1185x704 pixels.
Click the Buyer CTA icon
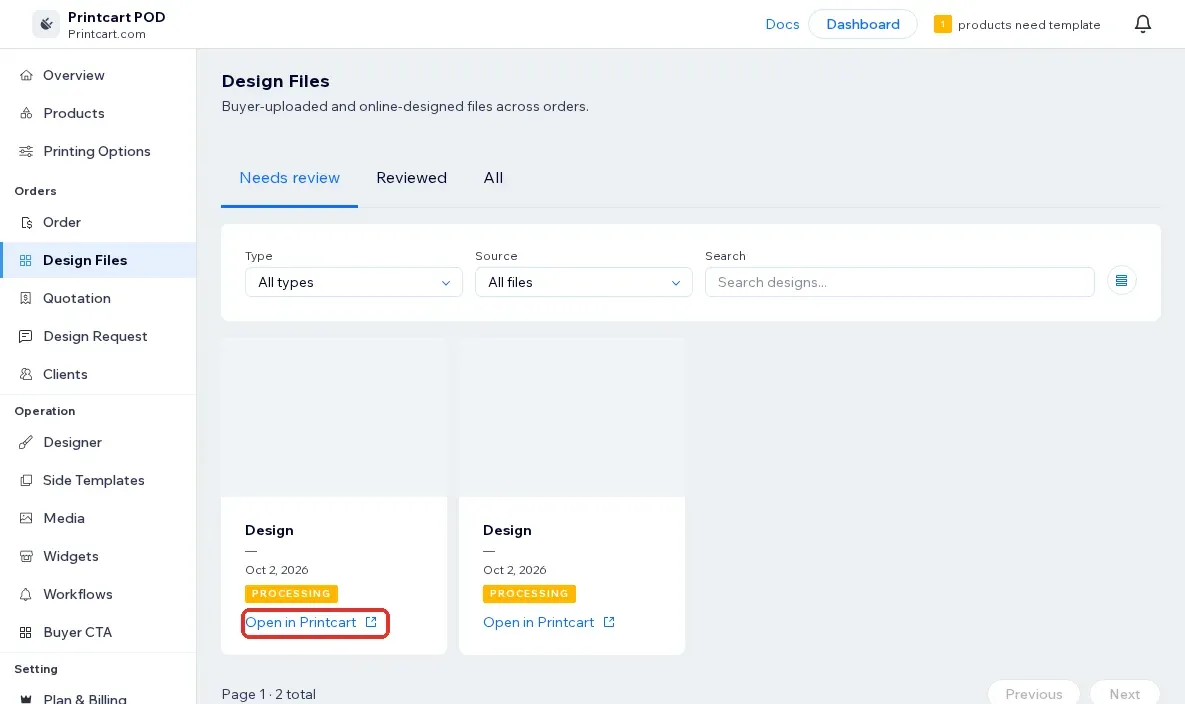click(26, 632)
